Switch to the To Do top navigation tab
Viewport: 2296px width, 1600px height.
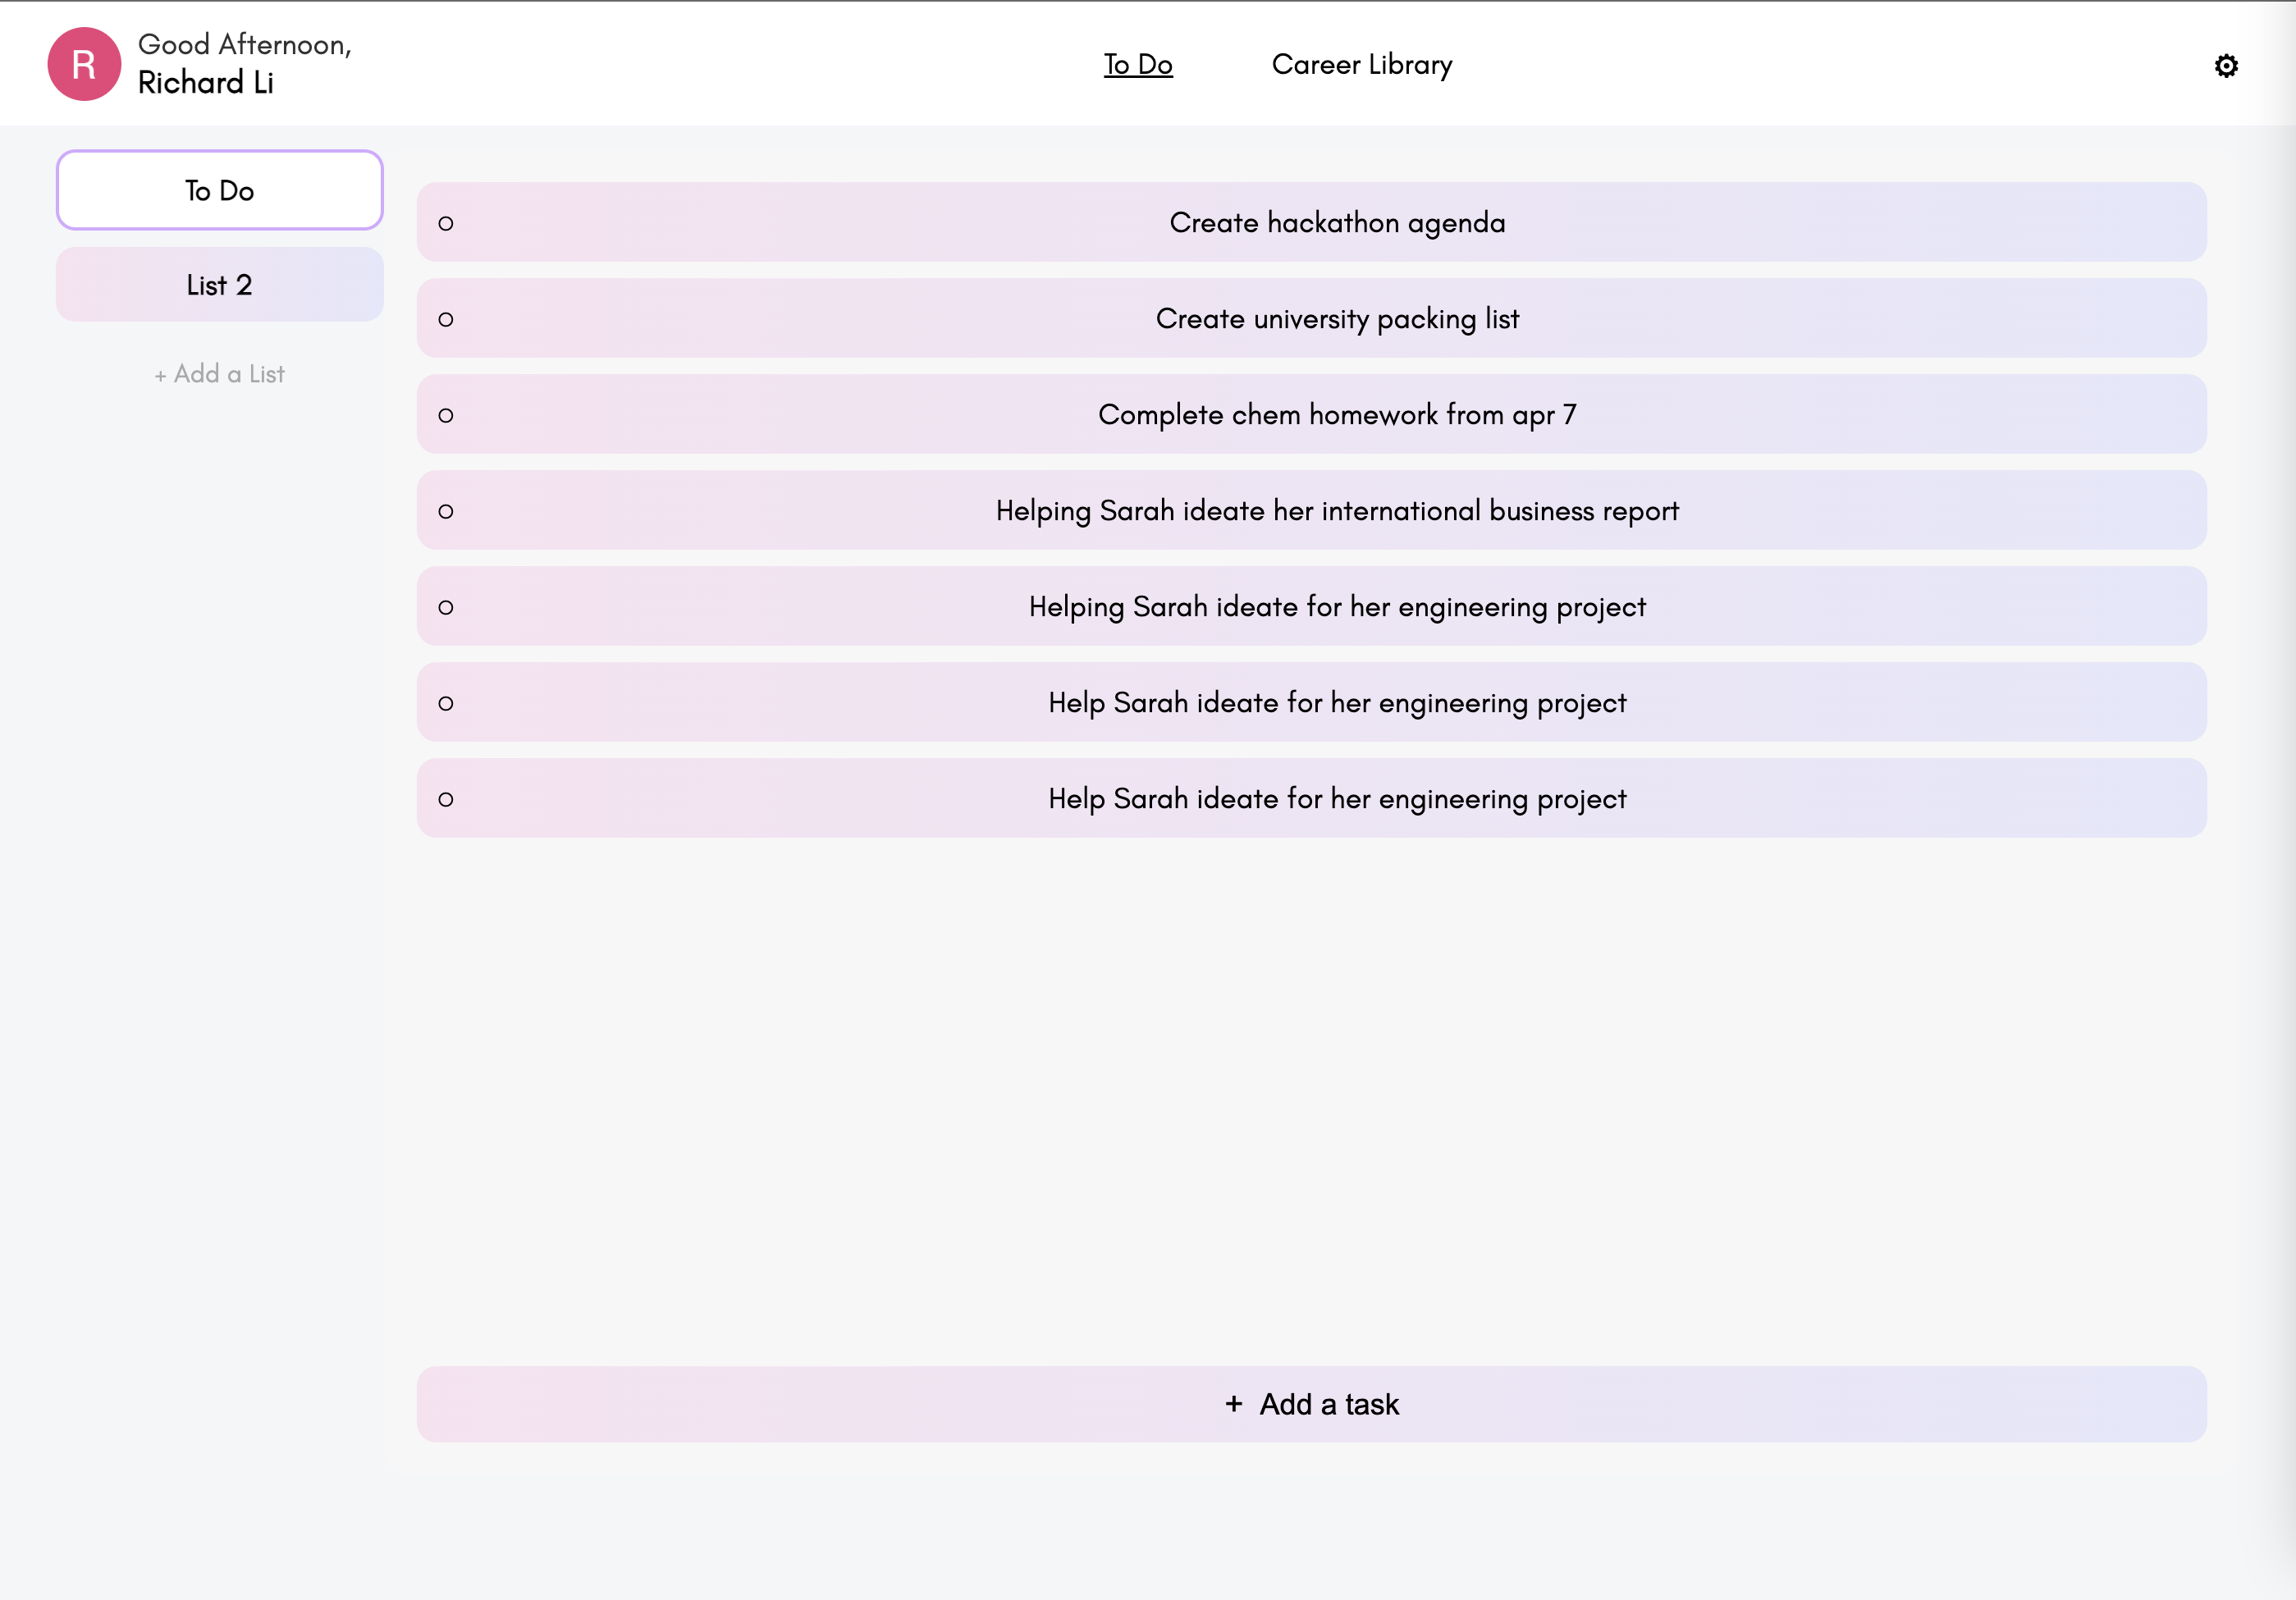tap(1137, 65)
